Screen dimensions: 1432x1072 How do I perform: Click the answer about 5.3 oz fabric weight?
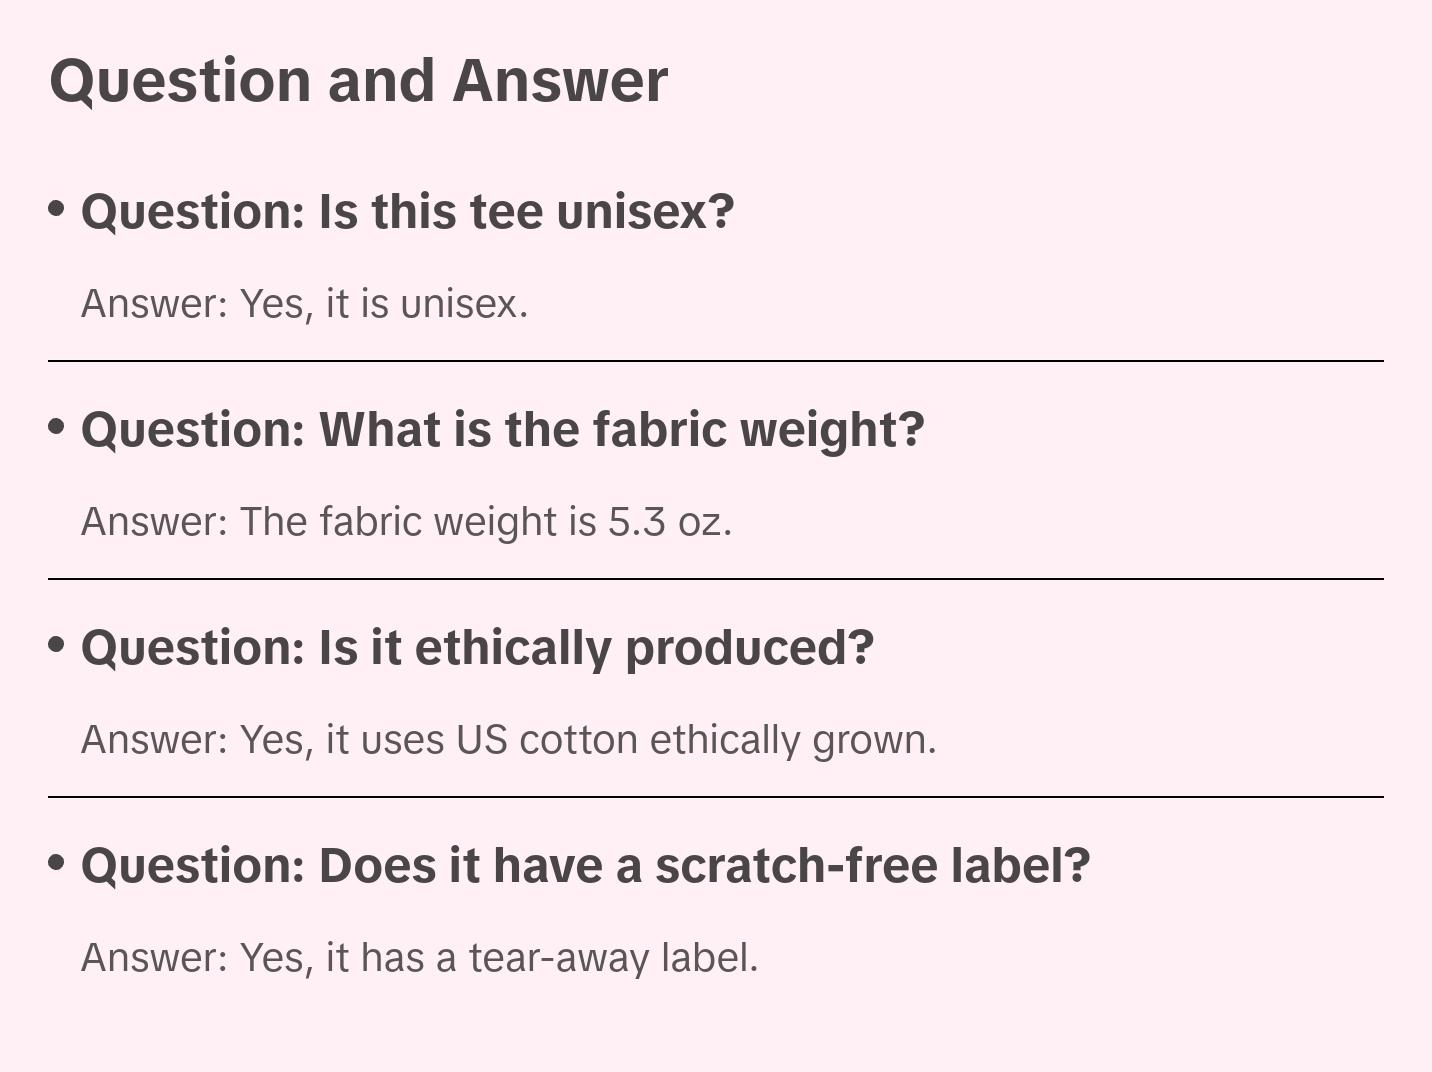click(406, 522)
